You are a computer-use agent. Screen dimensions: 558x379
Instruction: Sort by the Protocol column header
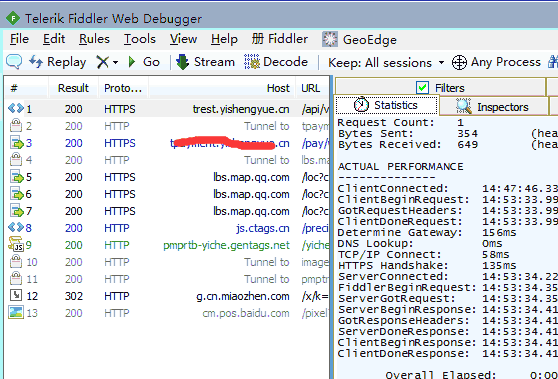(123, 88)
